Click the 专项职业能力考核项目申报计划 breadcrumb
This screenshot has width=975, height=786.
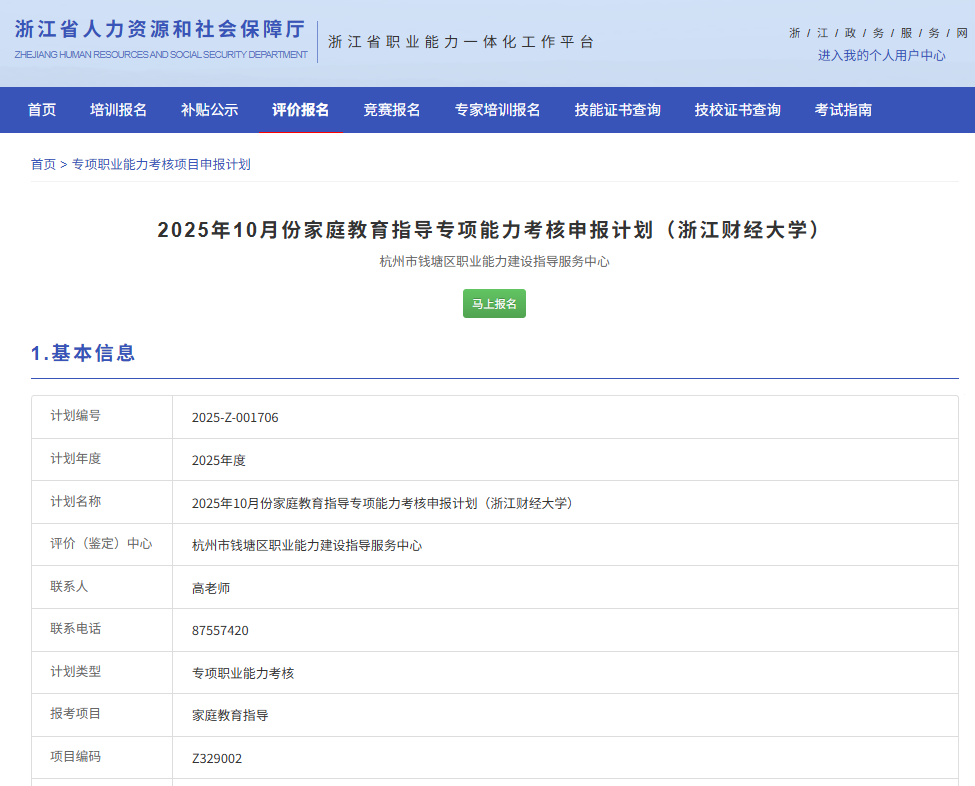pos(161,164)
